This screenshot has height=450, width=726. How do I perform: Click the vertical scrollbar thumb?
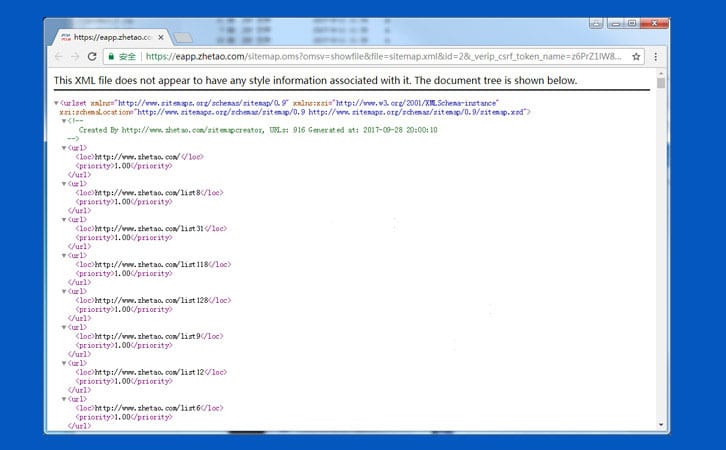[x=661, y=83]
